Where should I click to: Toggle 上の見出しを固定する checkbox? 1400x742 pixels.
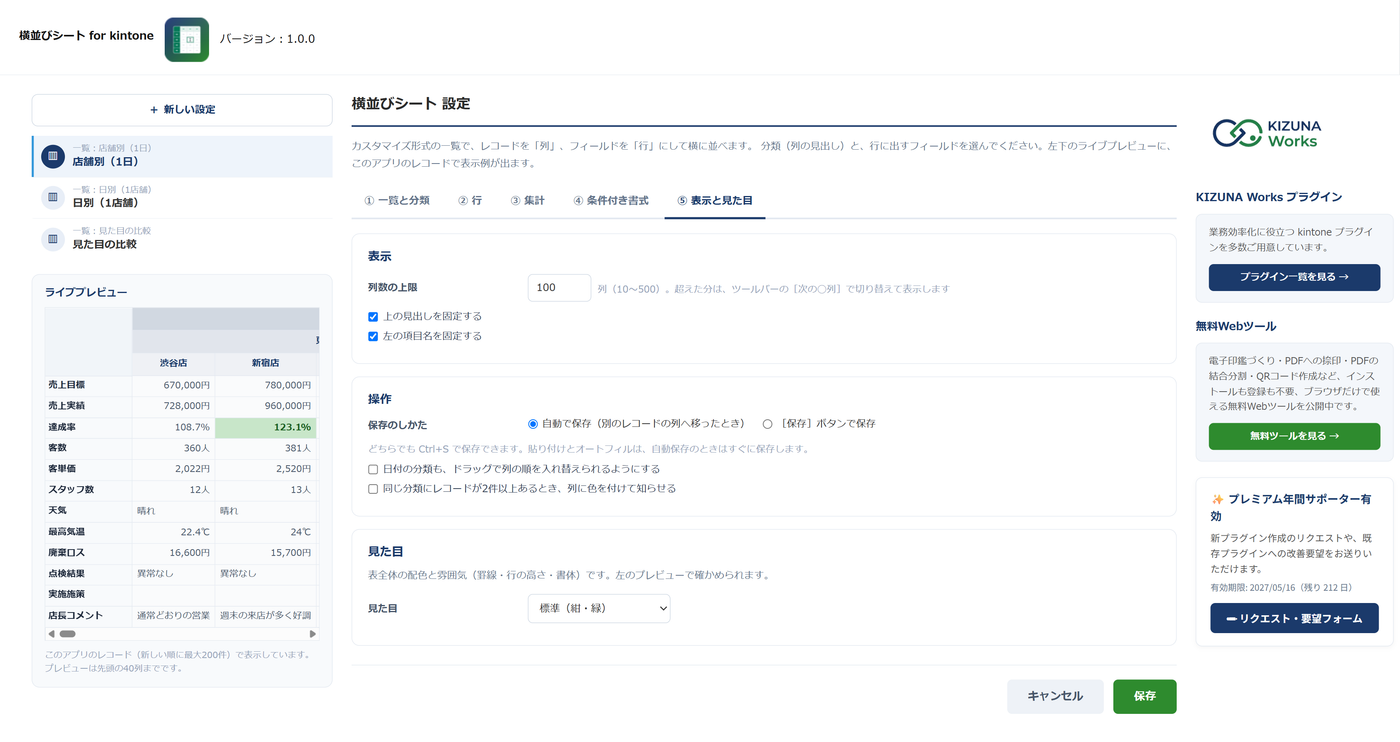point(373,317)
